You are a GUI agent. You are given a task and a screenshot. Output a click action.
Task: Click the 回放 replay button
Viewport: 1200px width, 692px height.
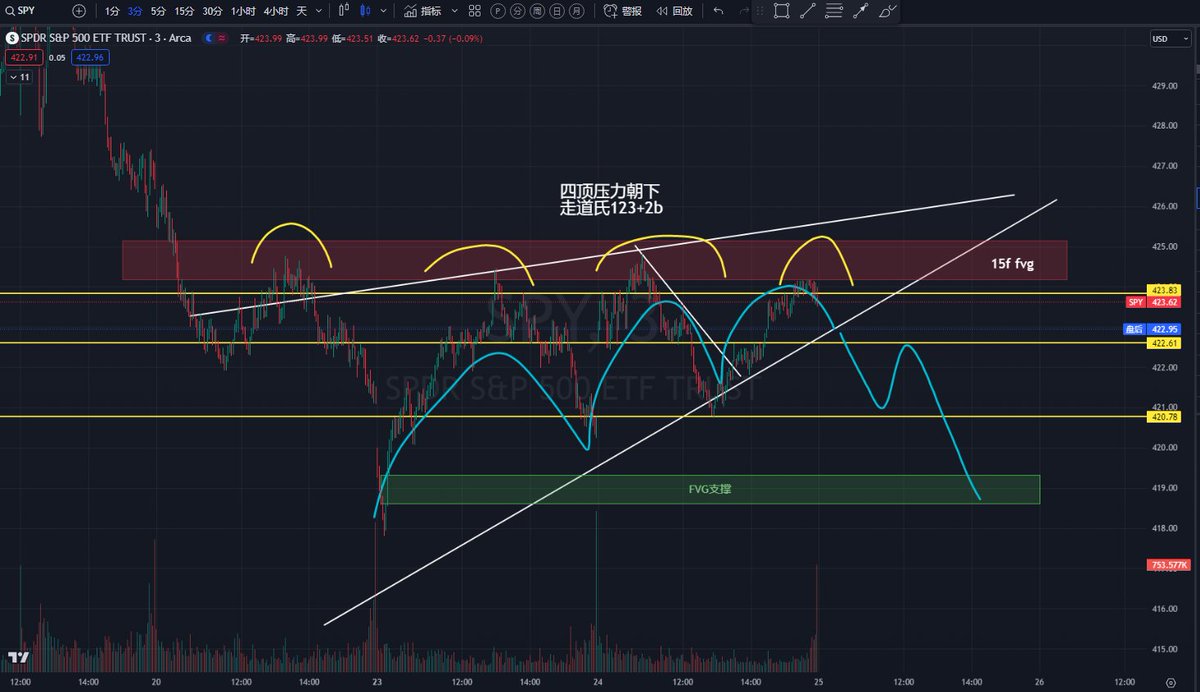pyautogui.click(x=673, y=11)
